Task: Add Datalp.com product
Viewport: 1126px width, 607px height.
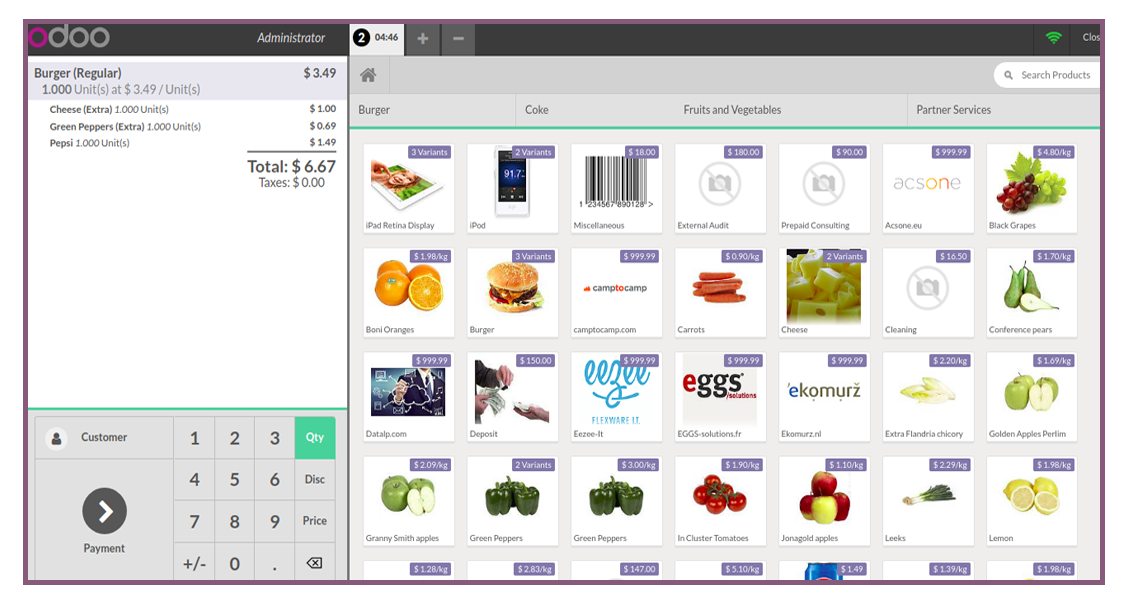Action: (x=409, y=396)
